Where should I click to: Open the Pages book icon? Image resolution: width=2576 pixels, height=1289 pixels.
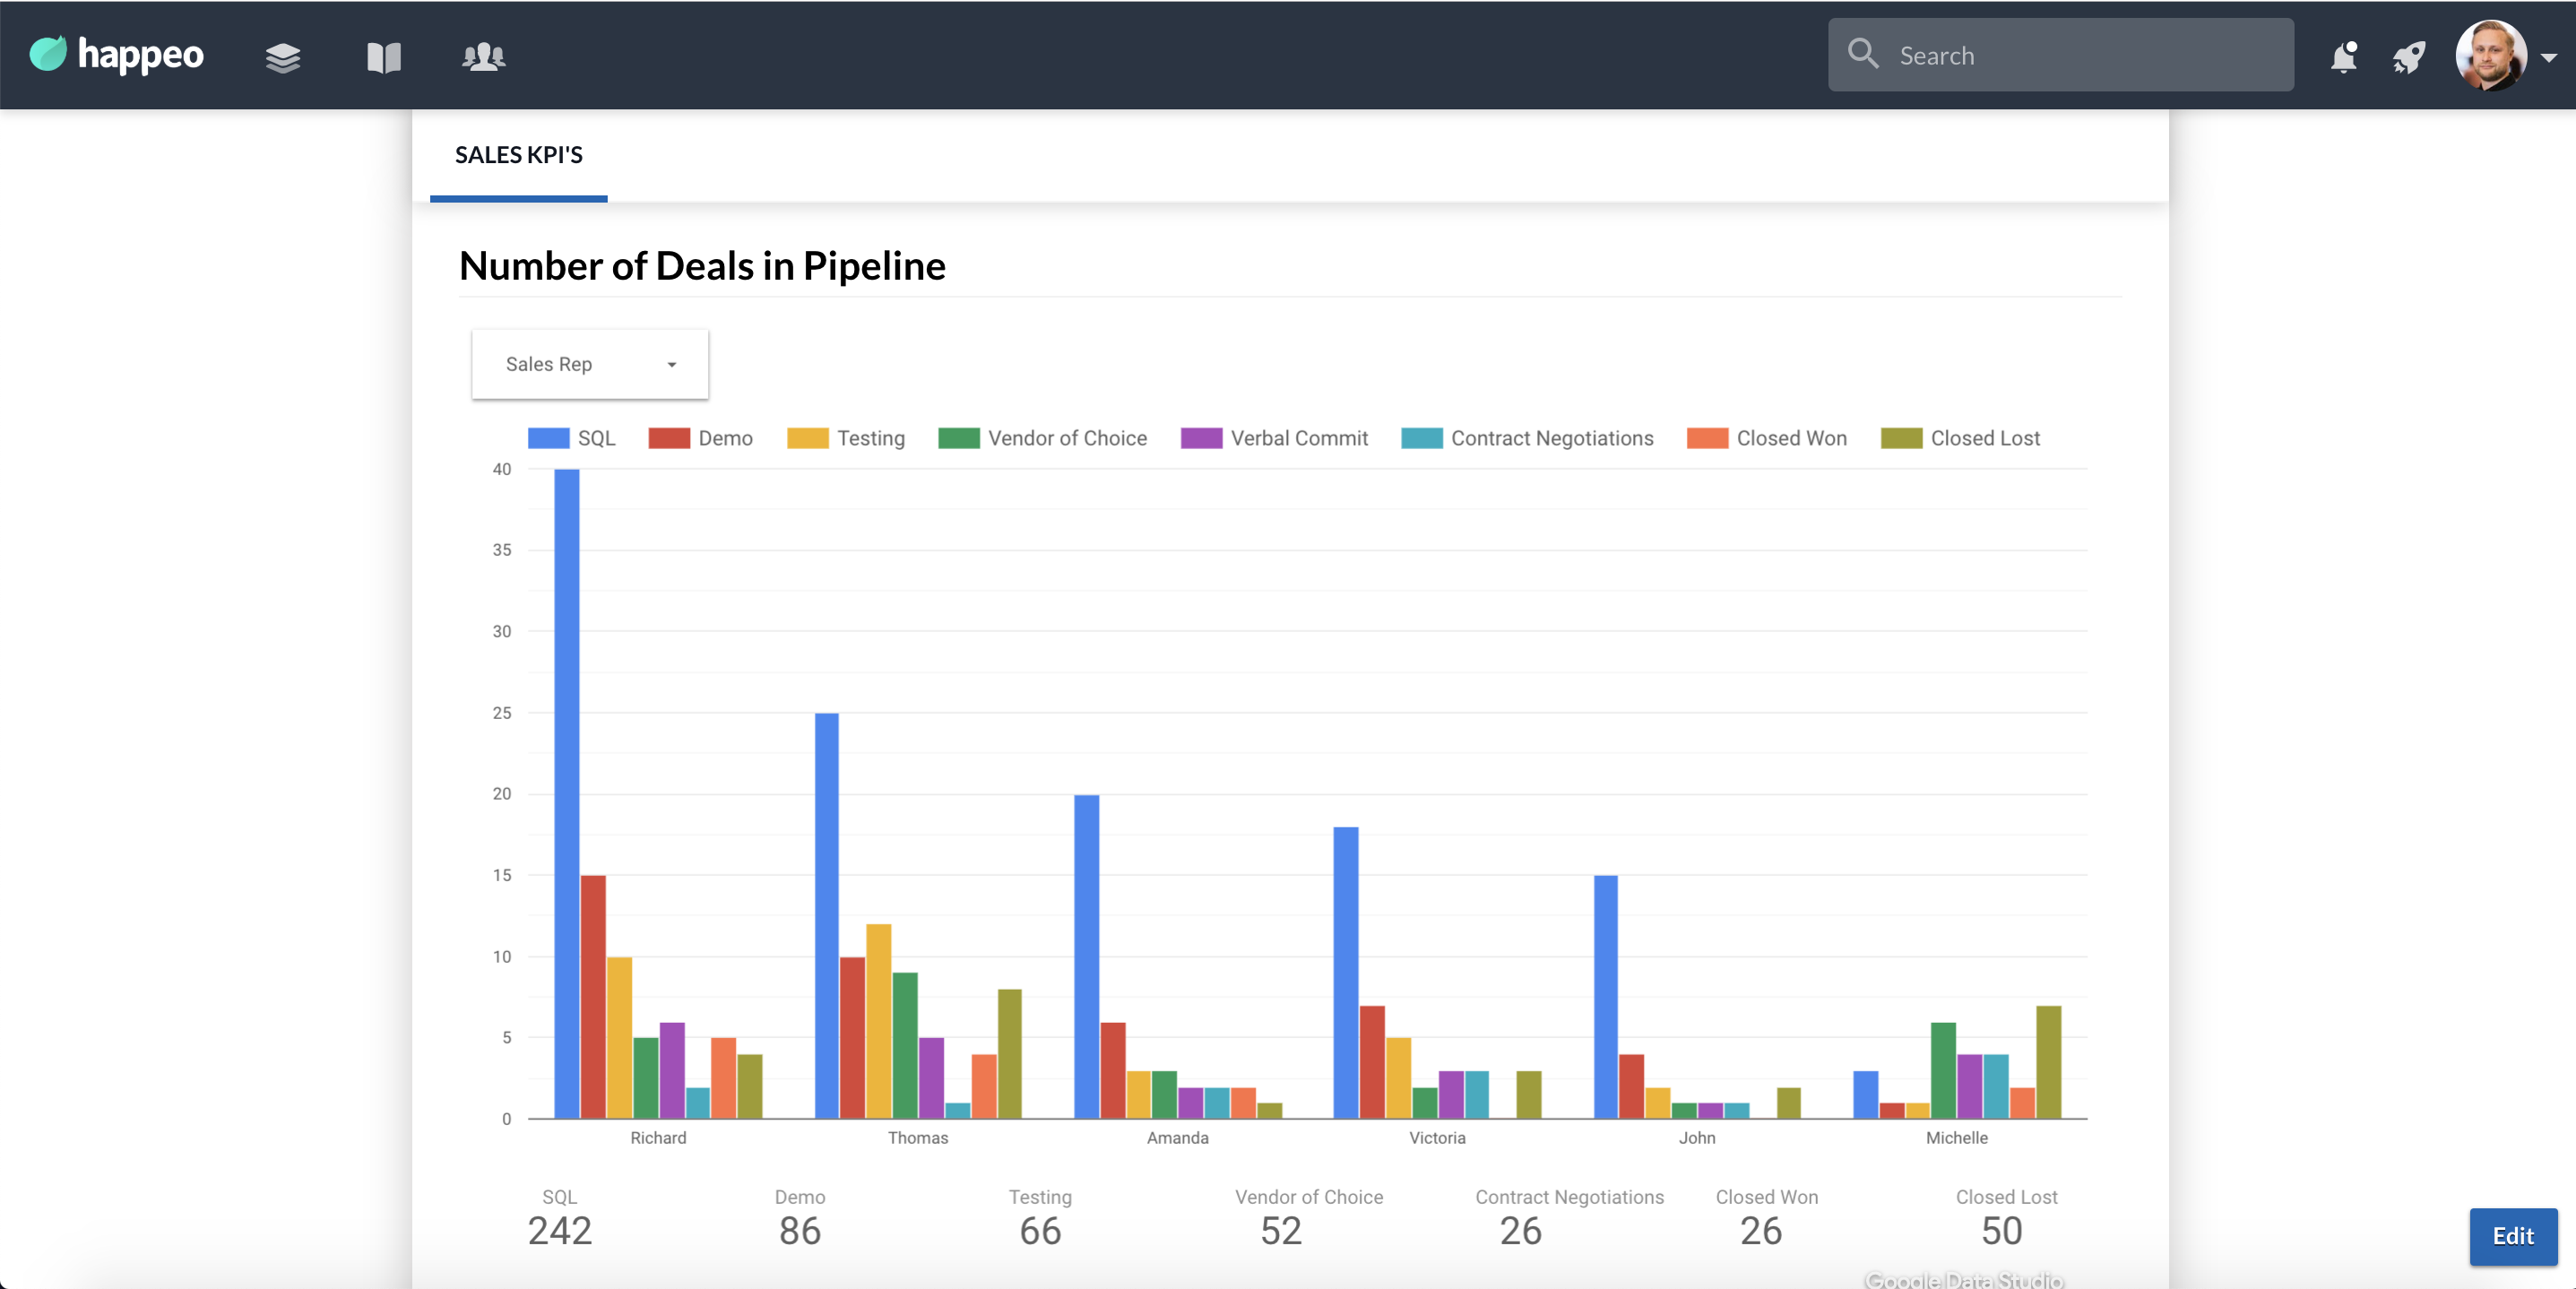click(383, 57)
